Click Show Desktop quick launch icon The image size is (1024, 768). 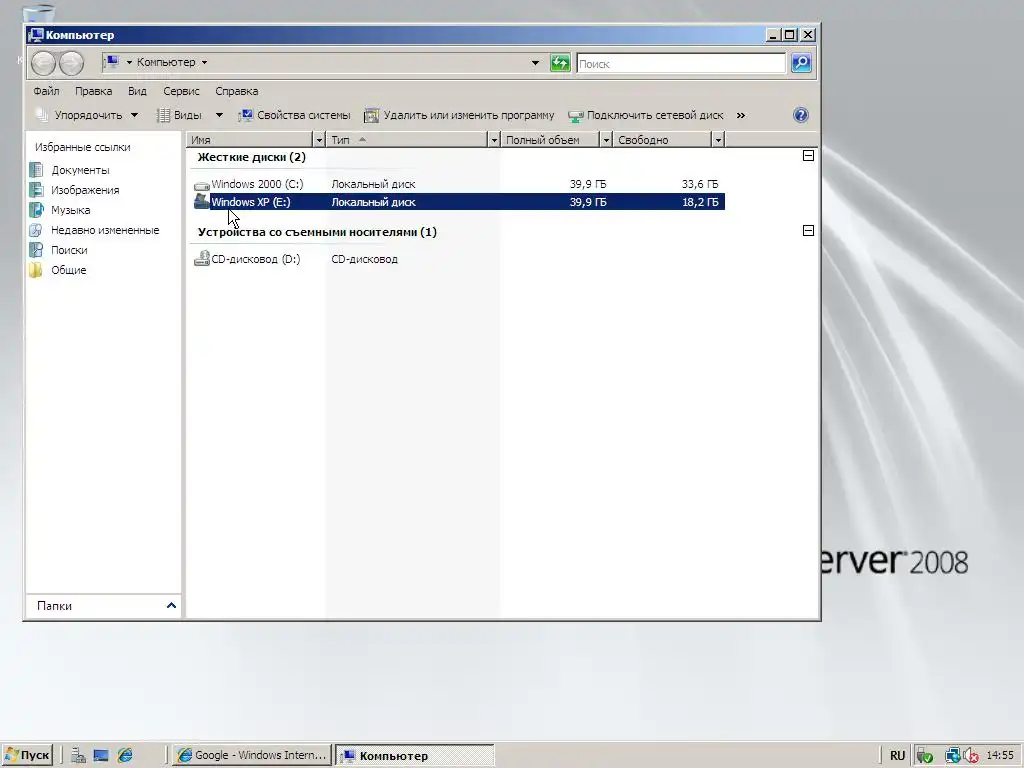(101, 756)
